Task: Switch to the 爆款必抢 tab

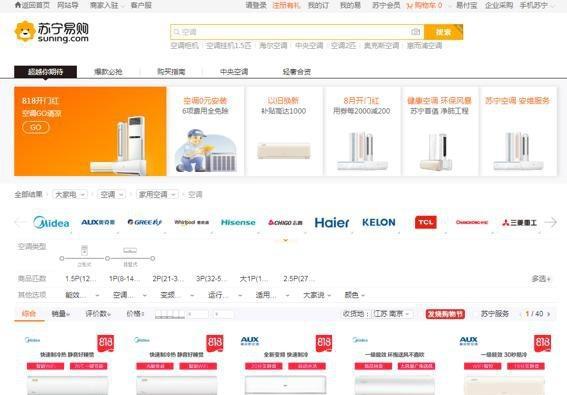Action: pos(108,72)
